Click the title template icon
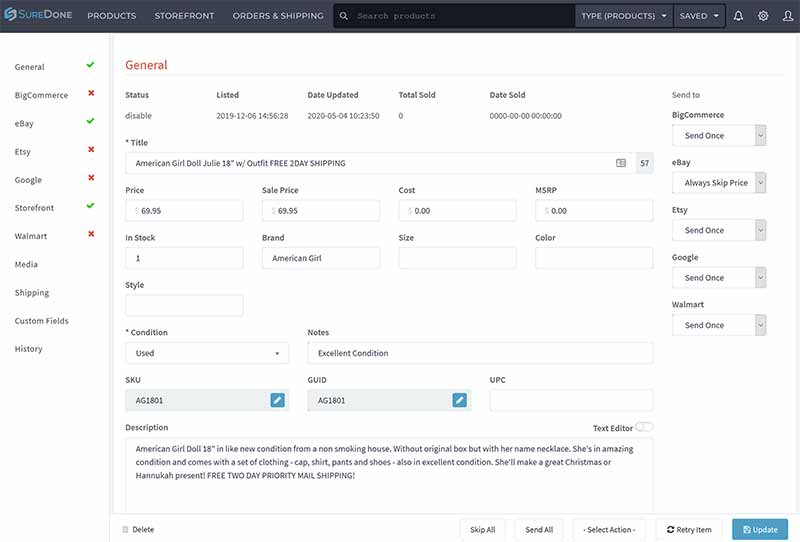This screenshot has width=800, height=542. (x=621, y=163)
